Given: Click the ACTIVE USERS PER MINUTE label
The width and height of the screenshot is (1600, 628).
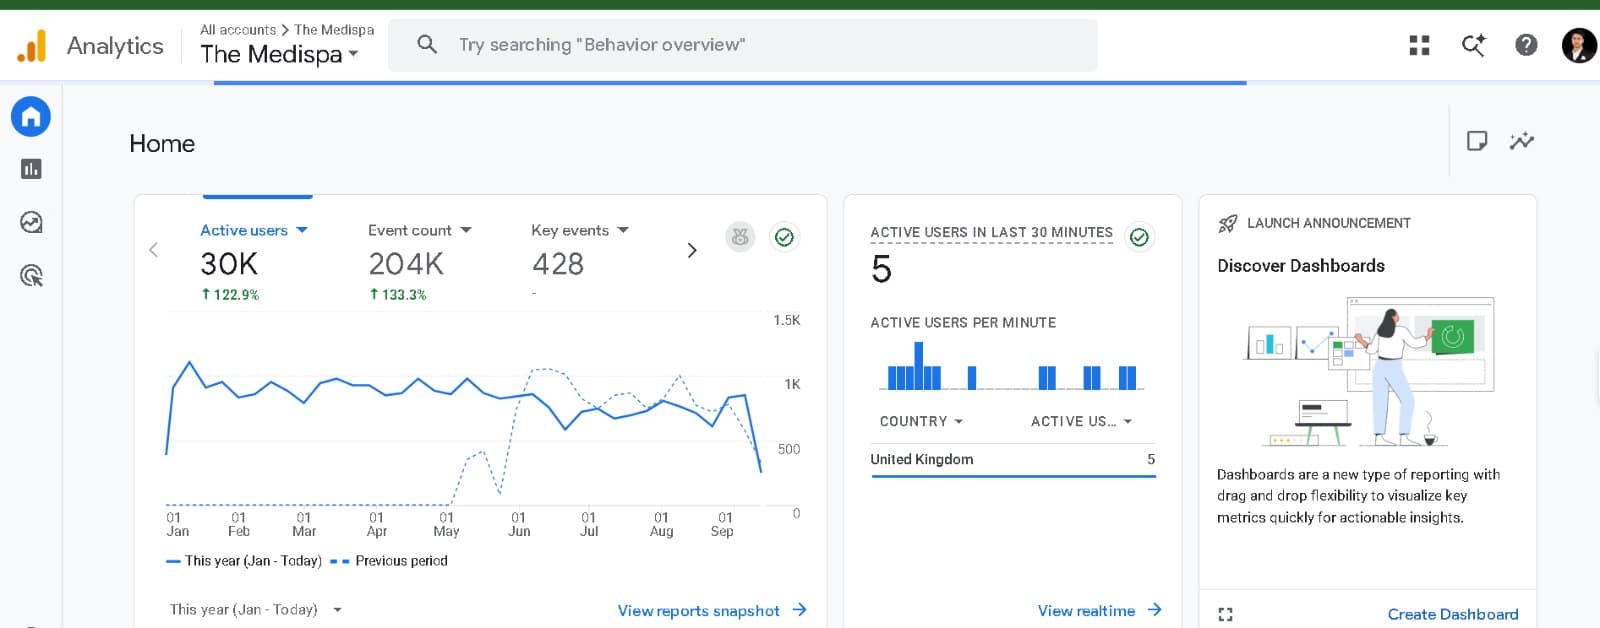Looking at the screenshot, I should click(x=963, y=323).
